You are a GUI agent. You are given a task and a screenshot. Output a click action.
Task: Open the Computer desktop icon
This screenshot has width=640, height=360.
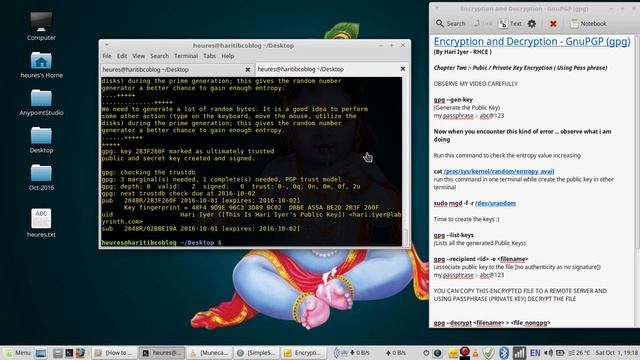[x=41, y=26]
